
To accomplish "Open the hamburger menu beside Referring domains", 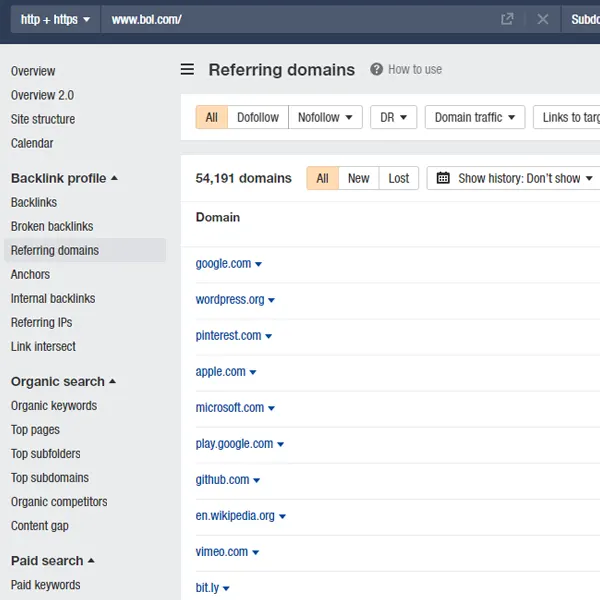I will [187, 69].
